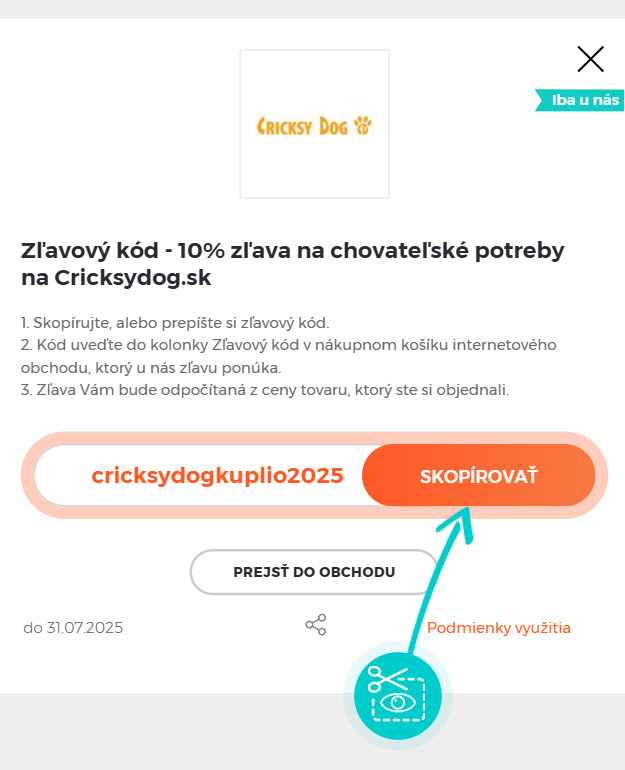This screenshot has width=625, height=770.
Task: Click the Cricksy Dog logo
Action: (314, 124)
